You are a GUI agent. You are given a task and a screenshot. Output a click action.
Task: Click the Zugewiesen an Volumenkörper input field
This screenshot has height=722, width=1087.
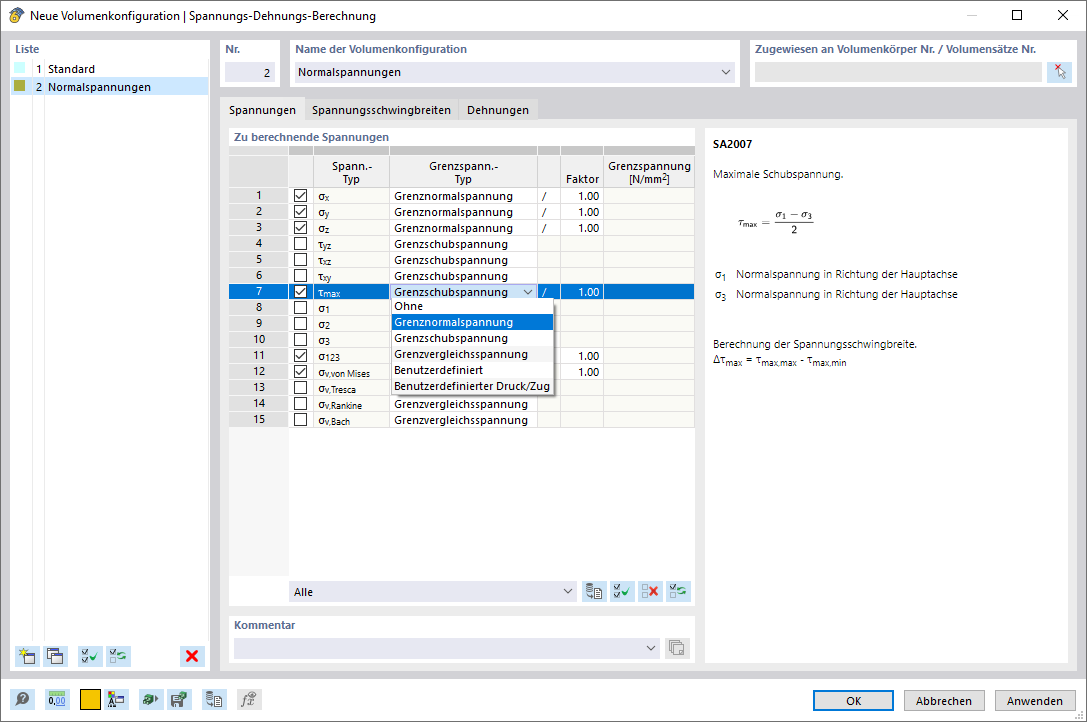898,72
